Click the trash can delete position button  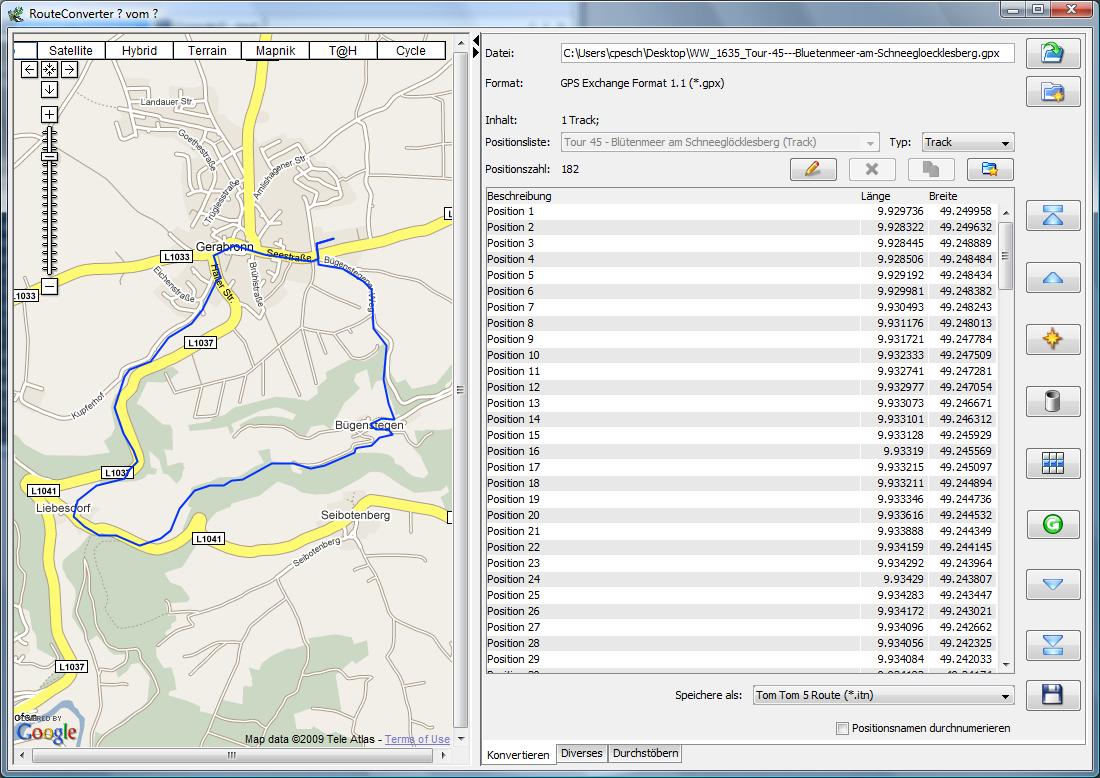[x=1052, y=402]
